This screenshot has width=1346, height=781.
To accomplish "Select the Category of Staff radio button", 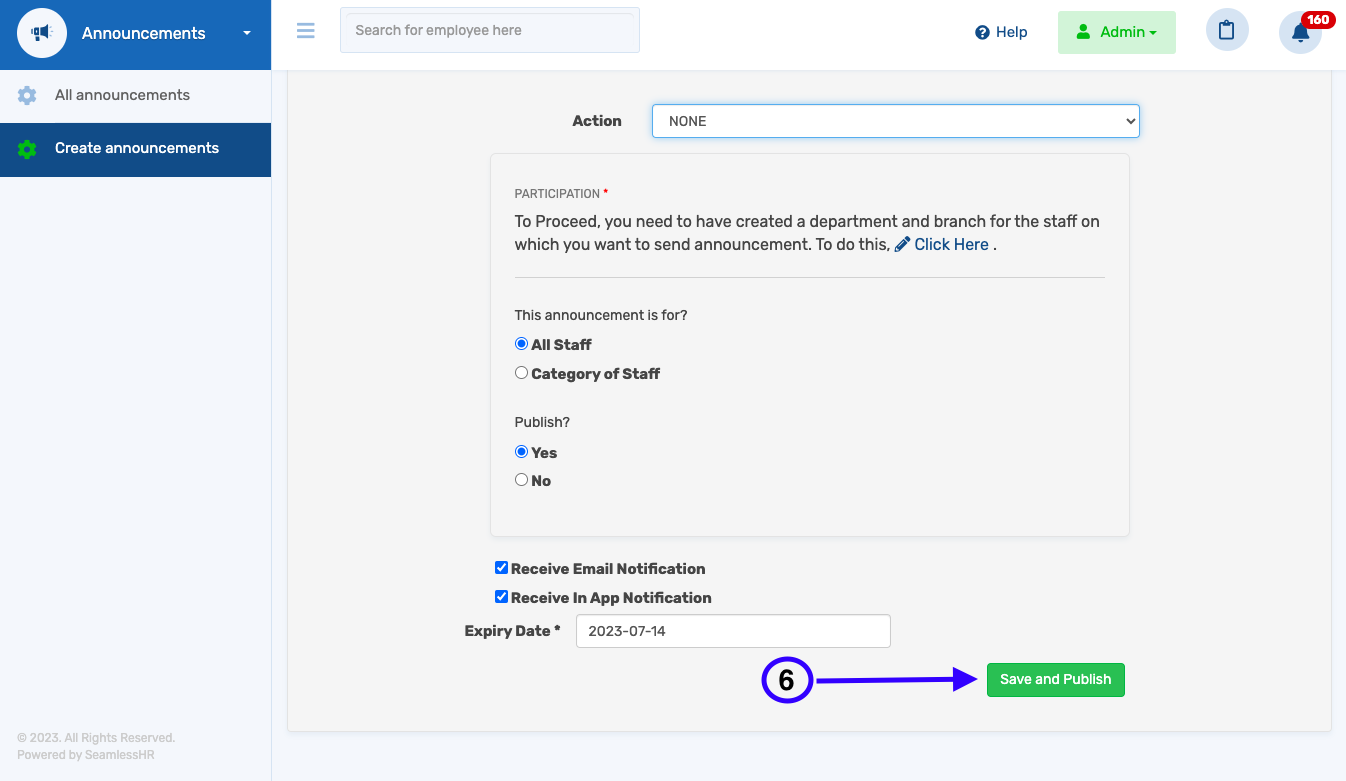I will (521, 373).
